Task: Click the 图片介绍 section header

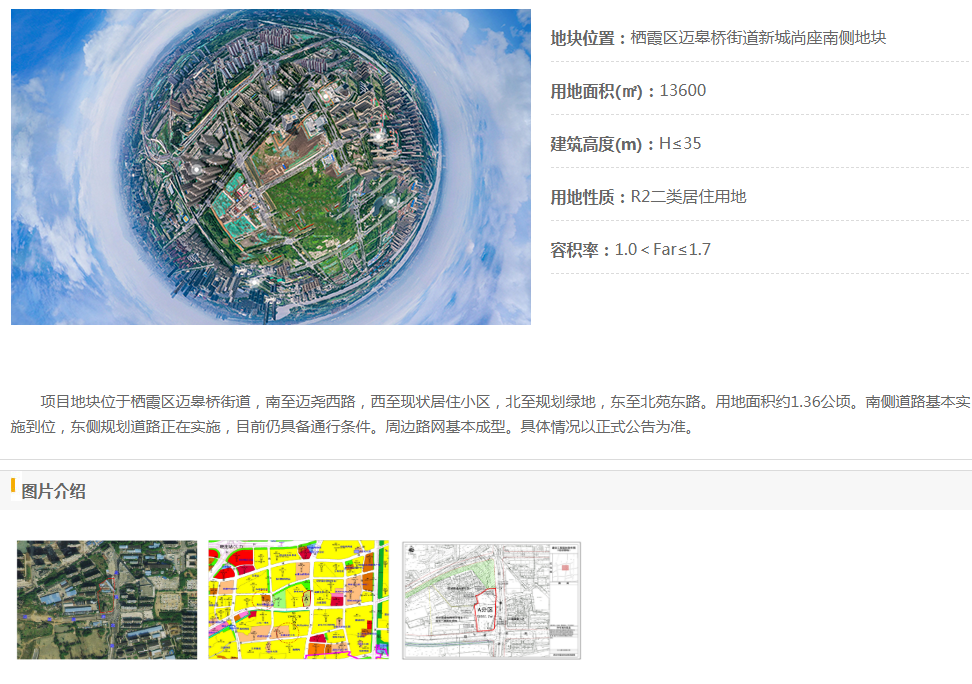Action: (53, 491)
